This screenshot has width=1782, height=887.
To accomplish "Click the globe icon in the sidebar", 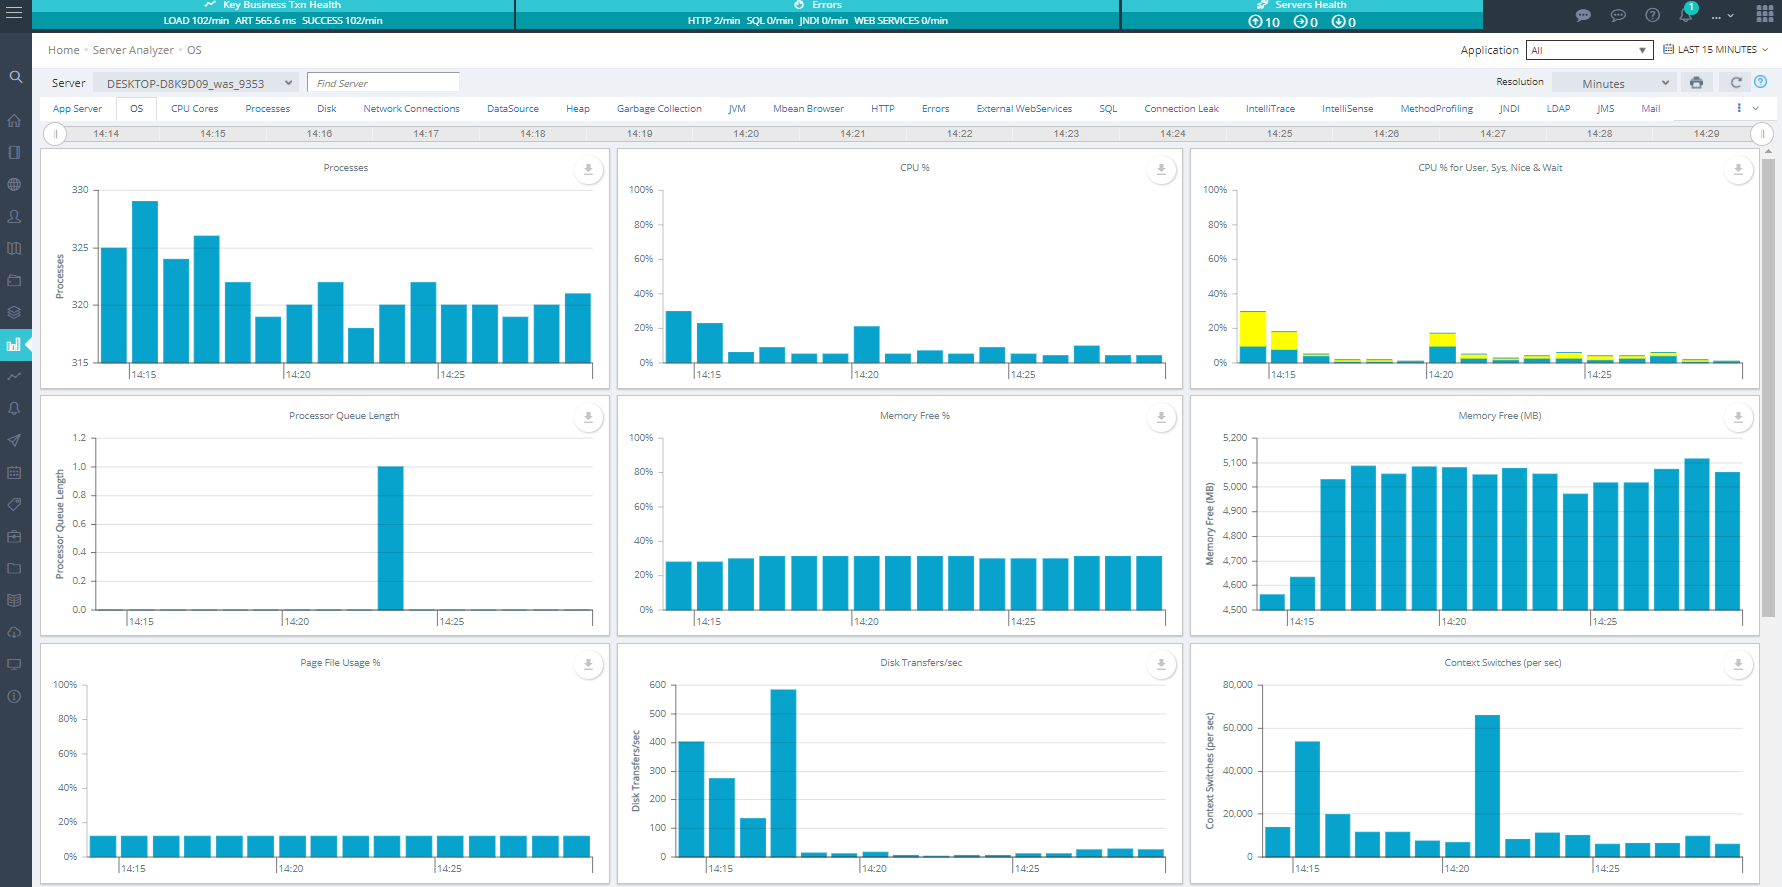I will [x=14, y=185].
